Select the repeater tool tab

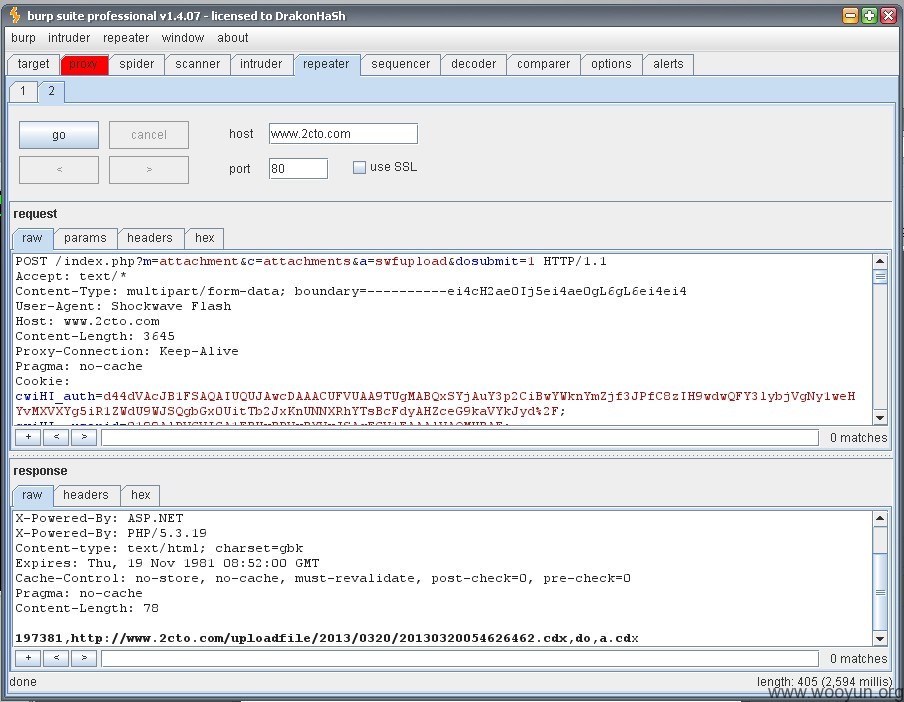point(326,65)
